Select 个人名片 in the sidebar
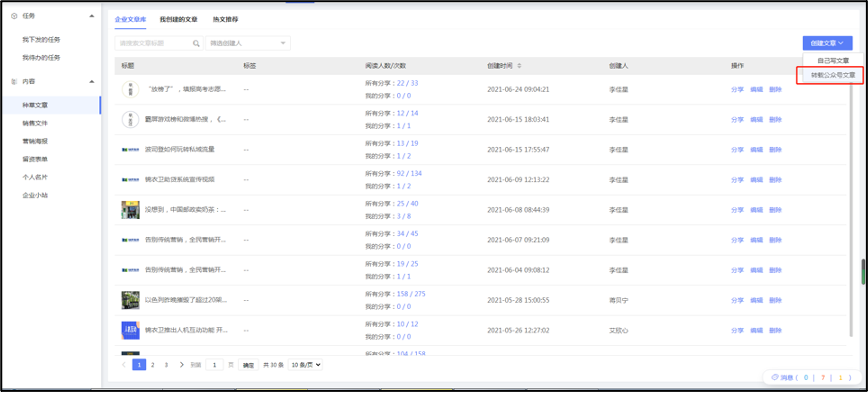The height and width of the screenshot is (393, 868). pyautogui.click(x=35, y=177)
